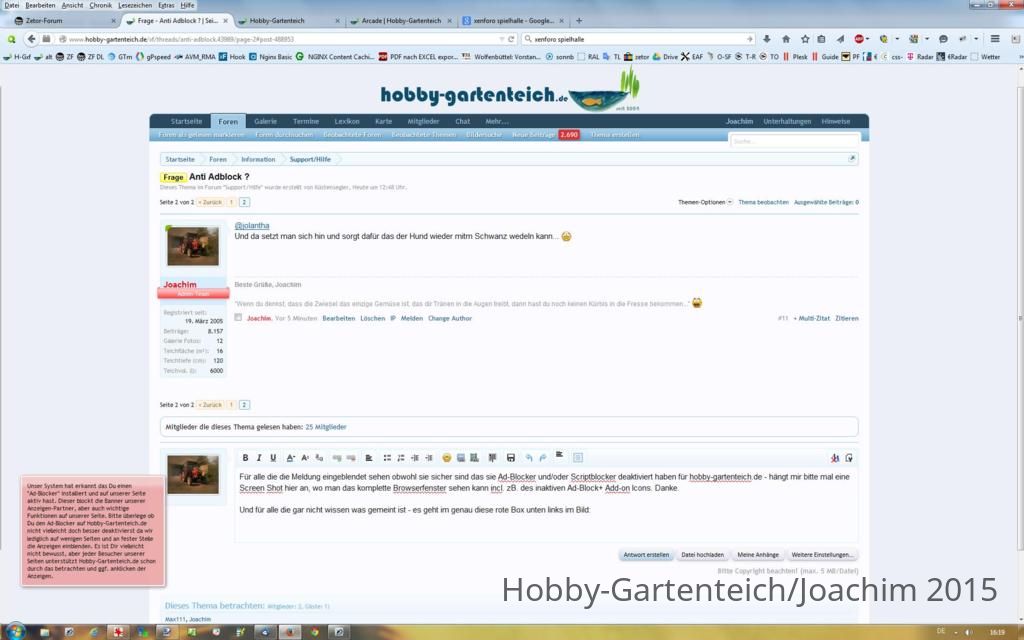Open address bar history dropdown
Image resolution: width=1024 pixels, height=640 pixels.
(x=502, y=39)
